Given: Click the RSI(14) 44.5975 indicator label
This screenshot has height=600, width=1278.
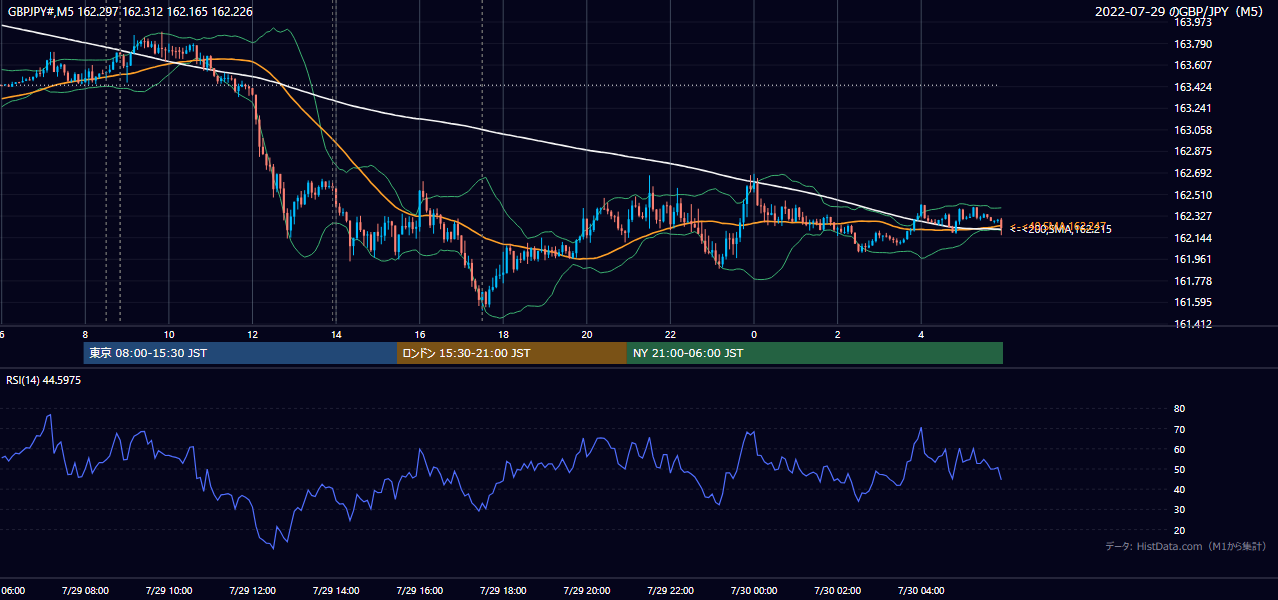Looking at the screenshot, I should point(44,380).
